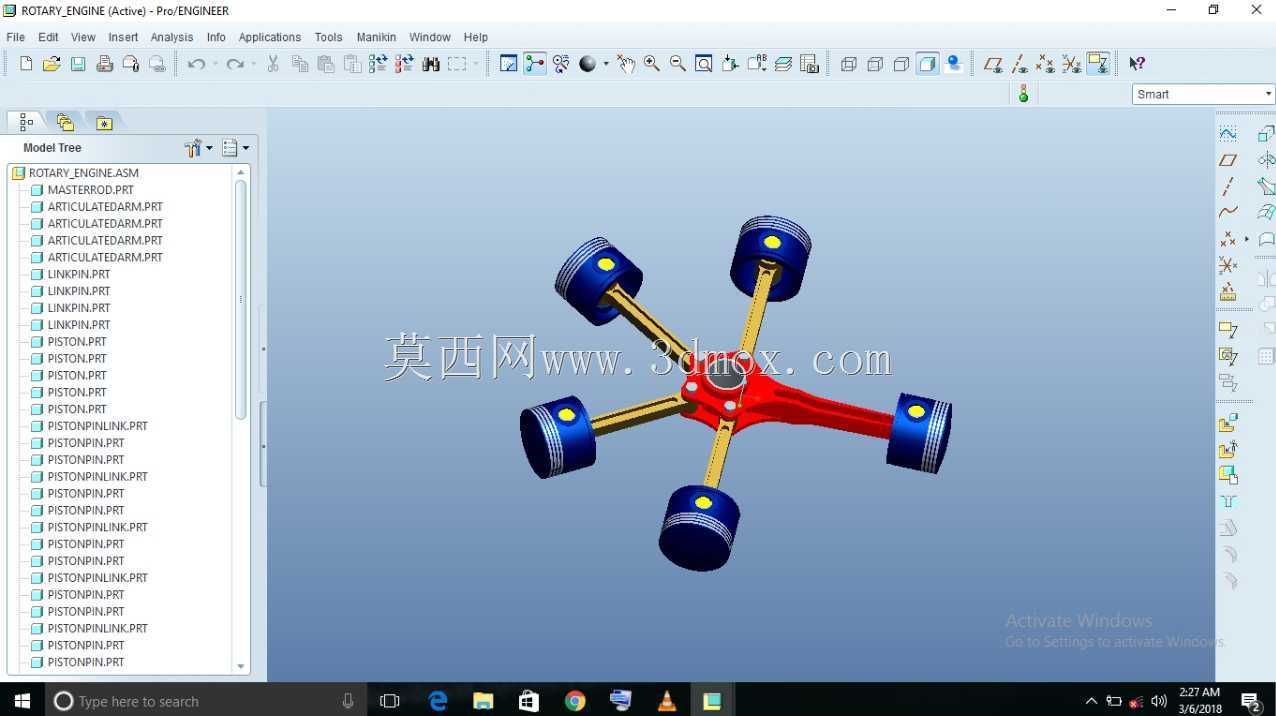Switch to wireframe display
1276x716 pixels.
pos(849,64)
